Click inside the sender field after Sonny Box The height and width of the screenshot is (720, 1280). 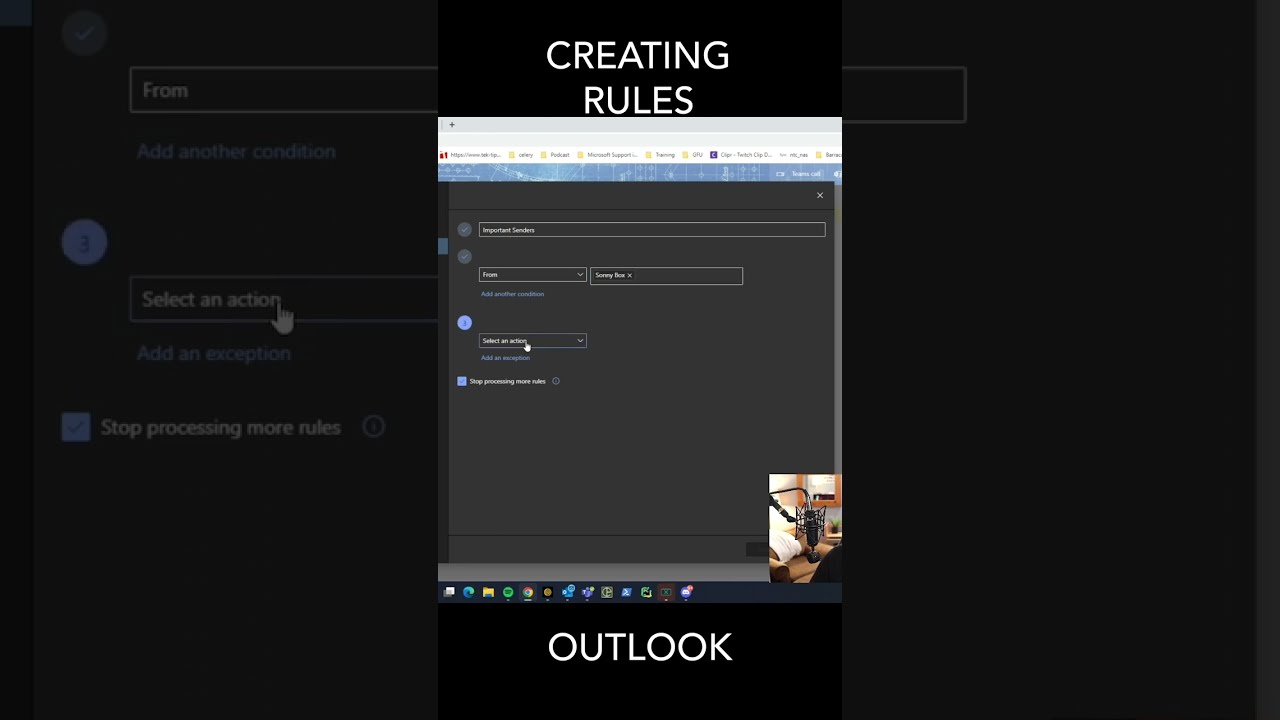(688, 275)
